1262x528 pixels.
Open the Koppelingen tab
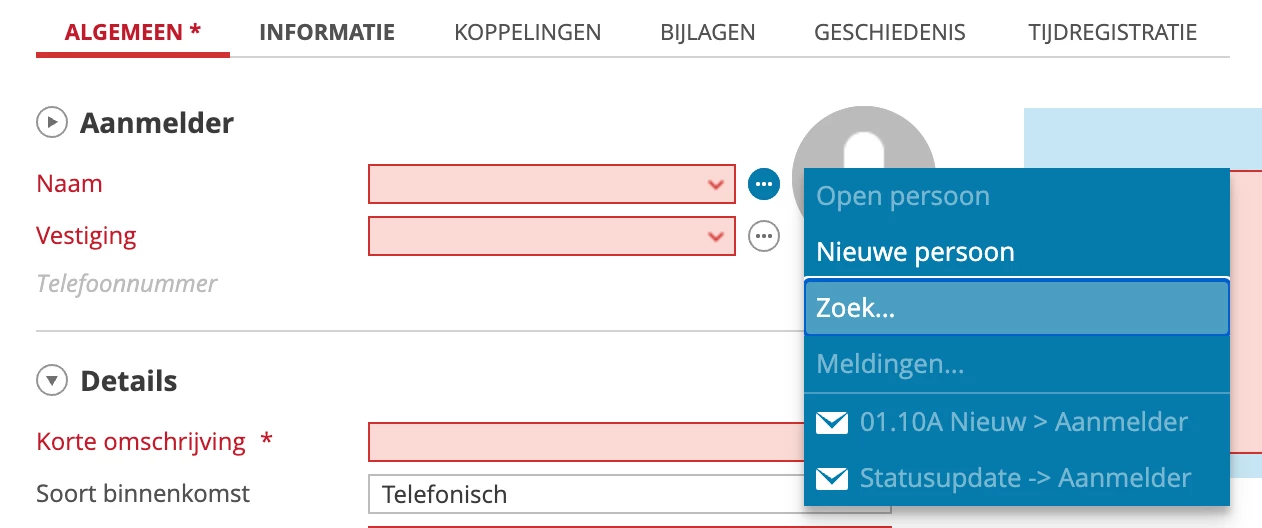pyautogui.click(x=527, y=32)
